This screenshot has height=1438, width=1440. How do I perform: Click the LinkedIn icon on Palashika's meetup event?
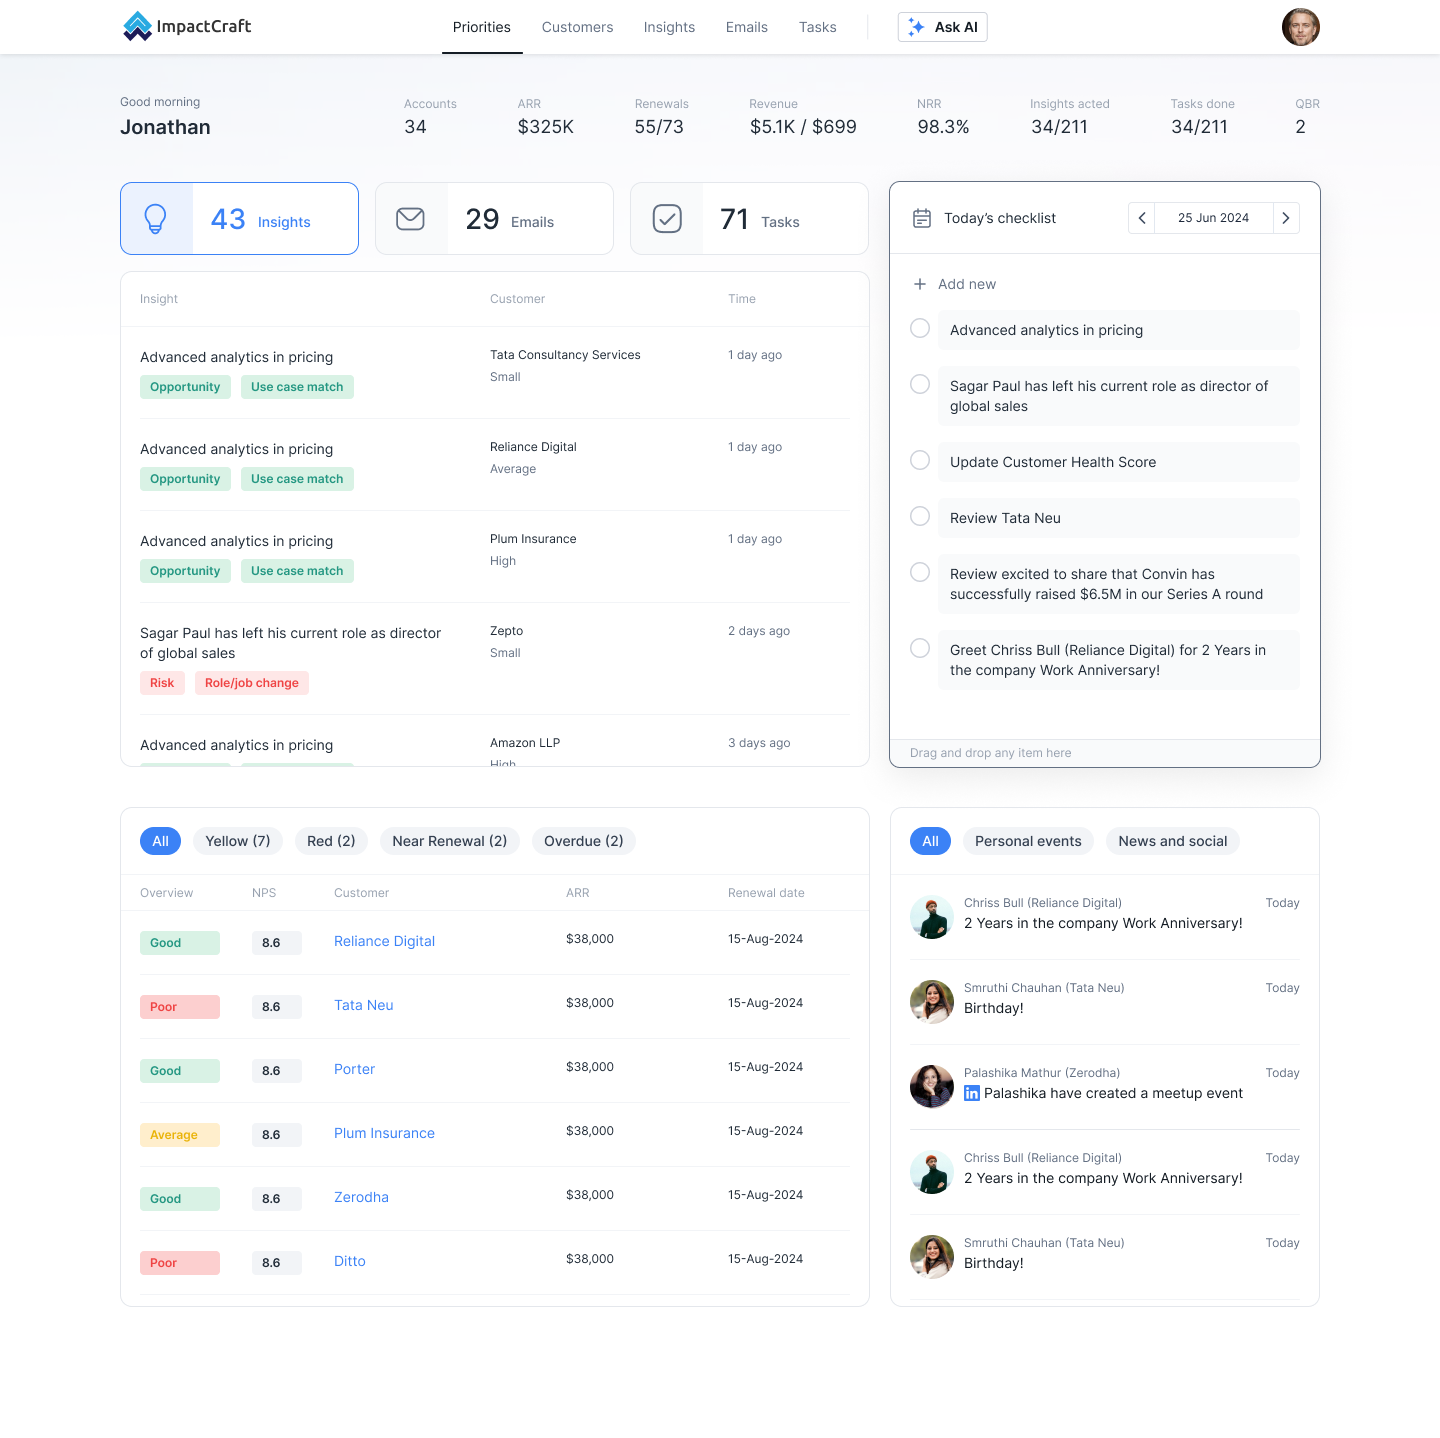[972, 1094]
